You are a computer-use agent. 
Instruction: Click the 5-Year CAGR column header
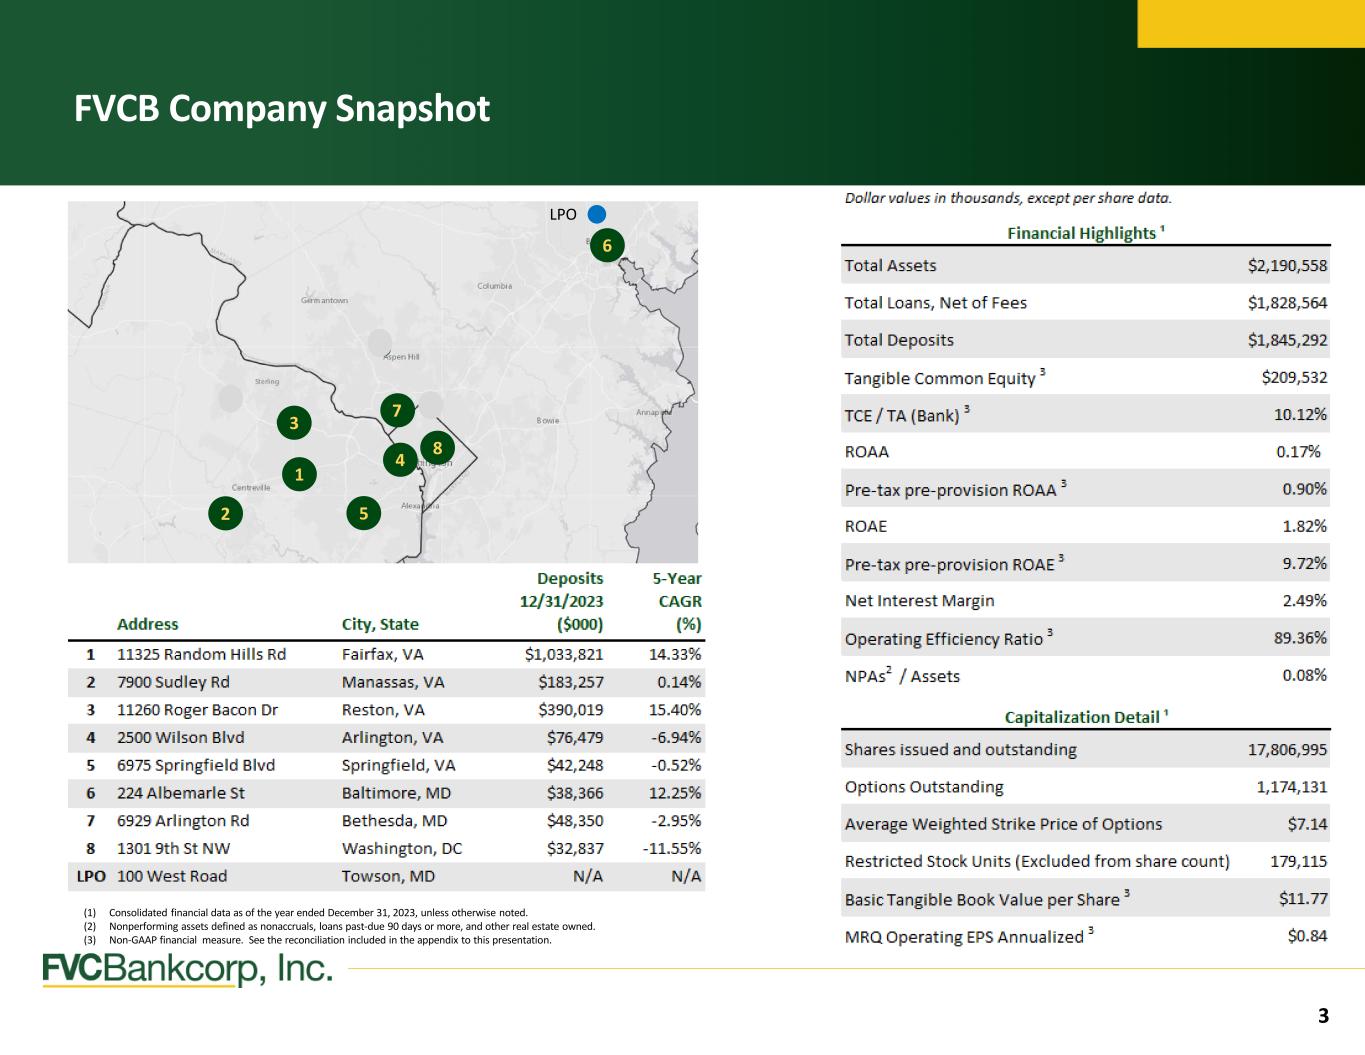[x=677, y=601]
